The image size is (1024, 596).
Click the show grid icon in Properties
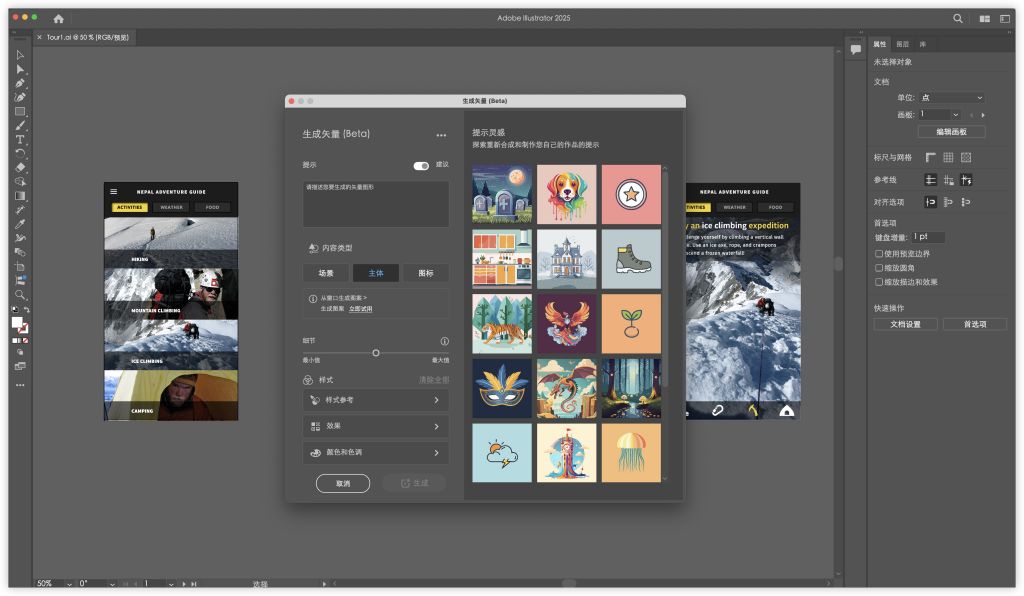948,158
